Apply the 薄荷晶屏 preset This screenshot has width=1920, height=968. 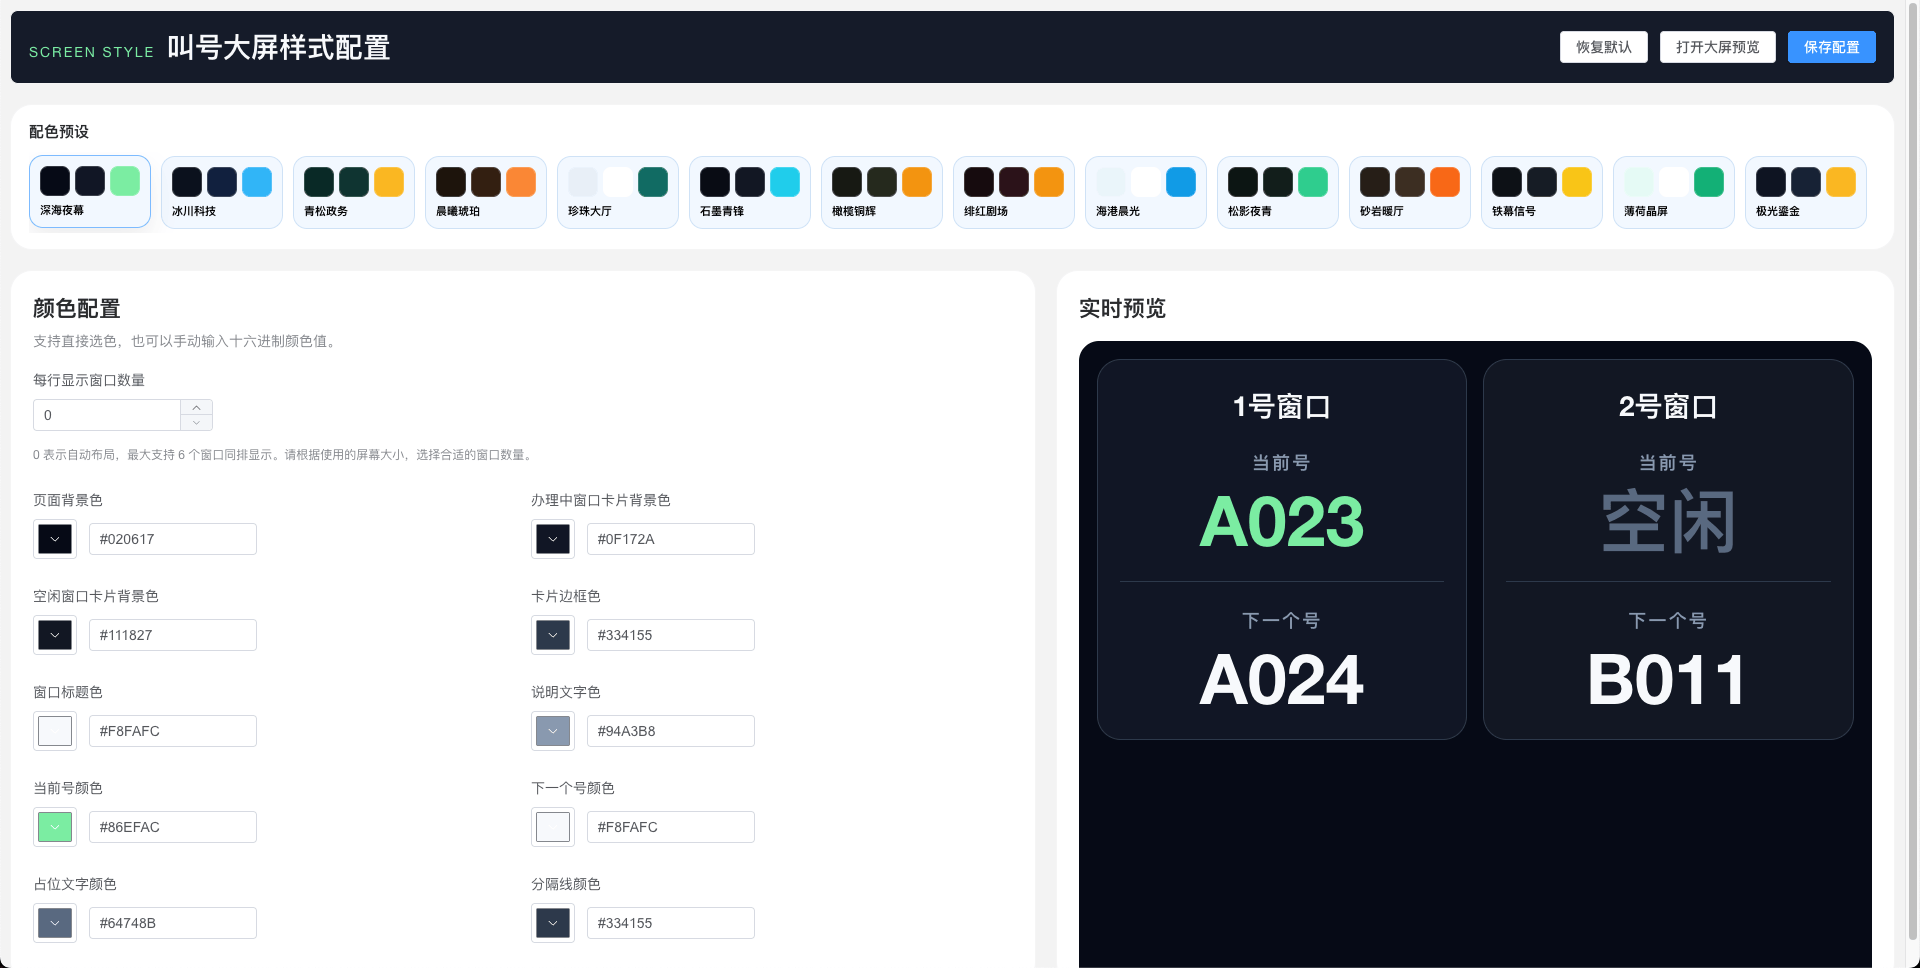click(x=1674, y=192)
